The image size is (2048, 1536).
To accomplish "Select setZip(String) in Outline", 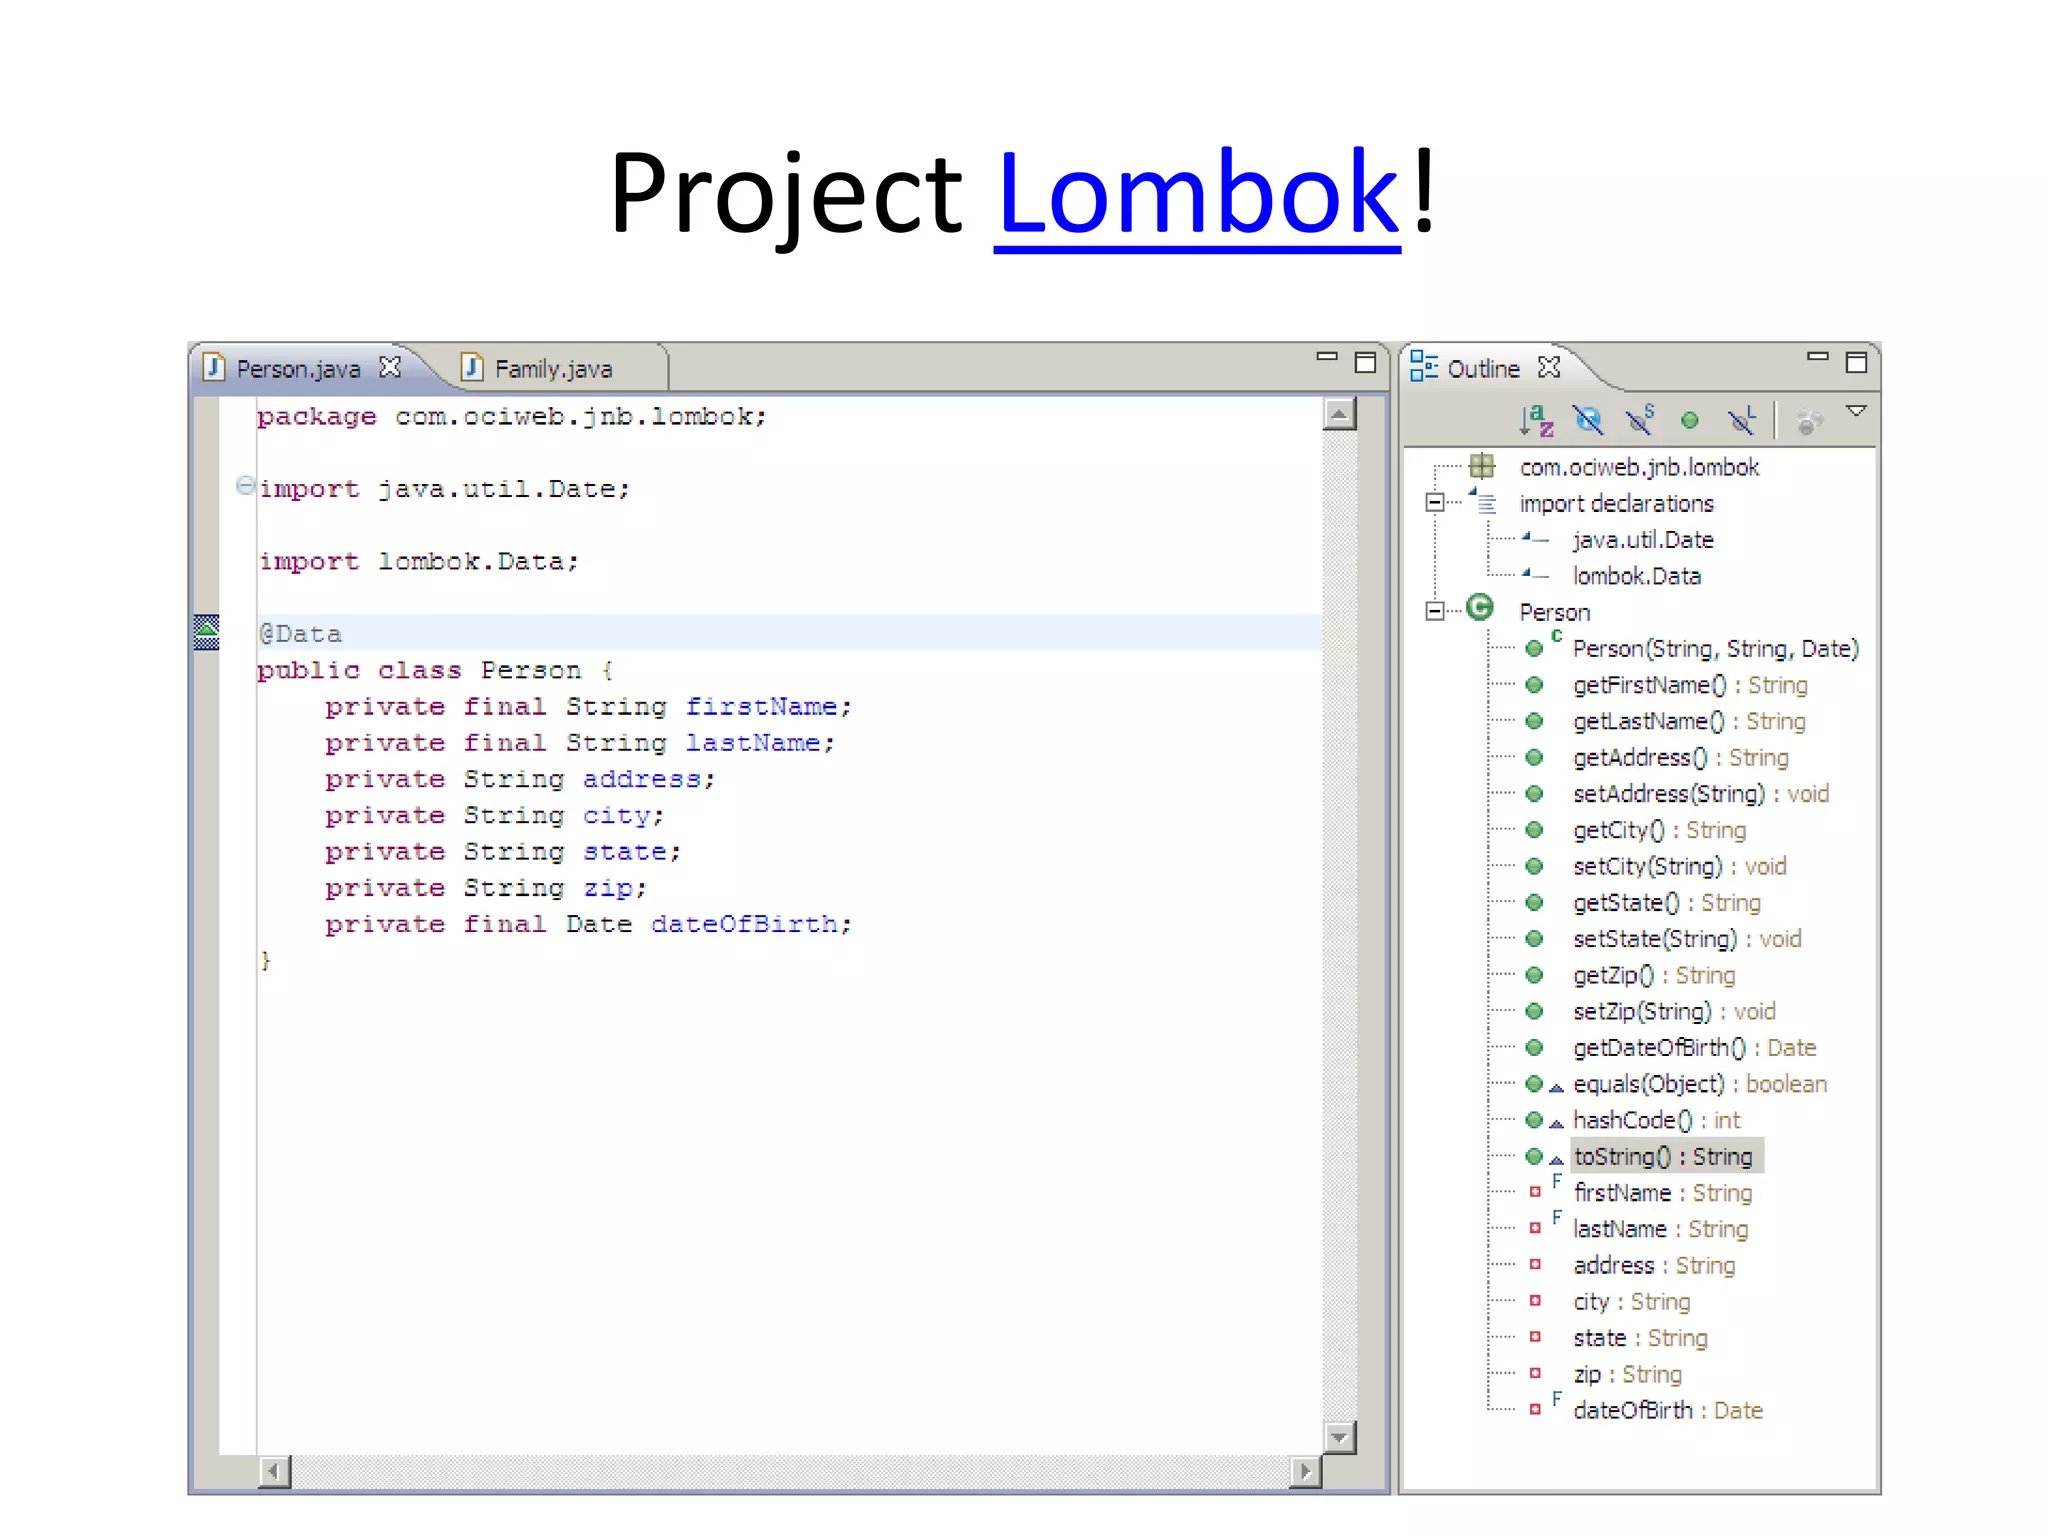I will pyautogui.click(x=1674, y=1011).
